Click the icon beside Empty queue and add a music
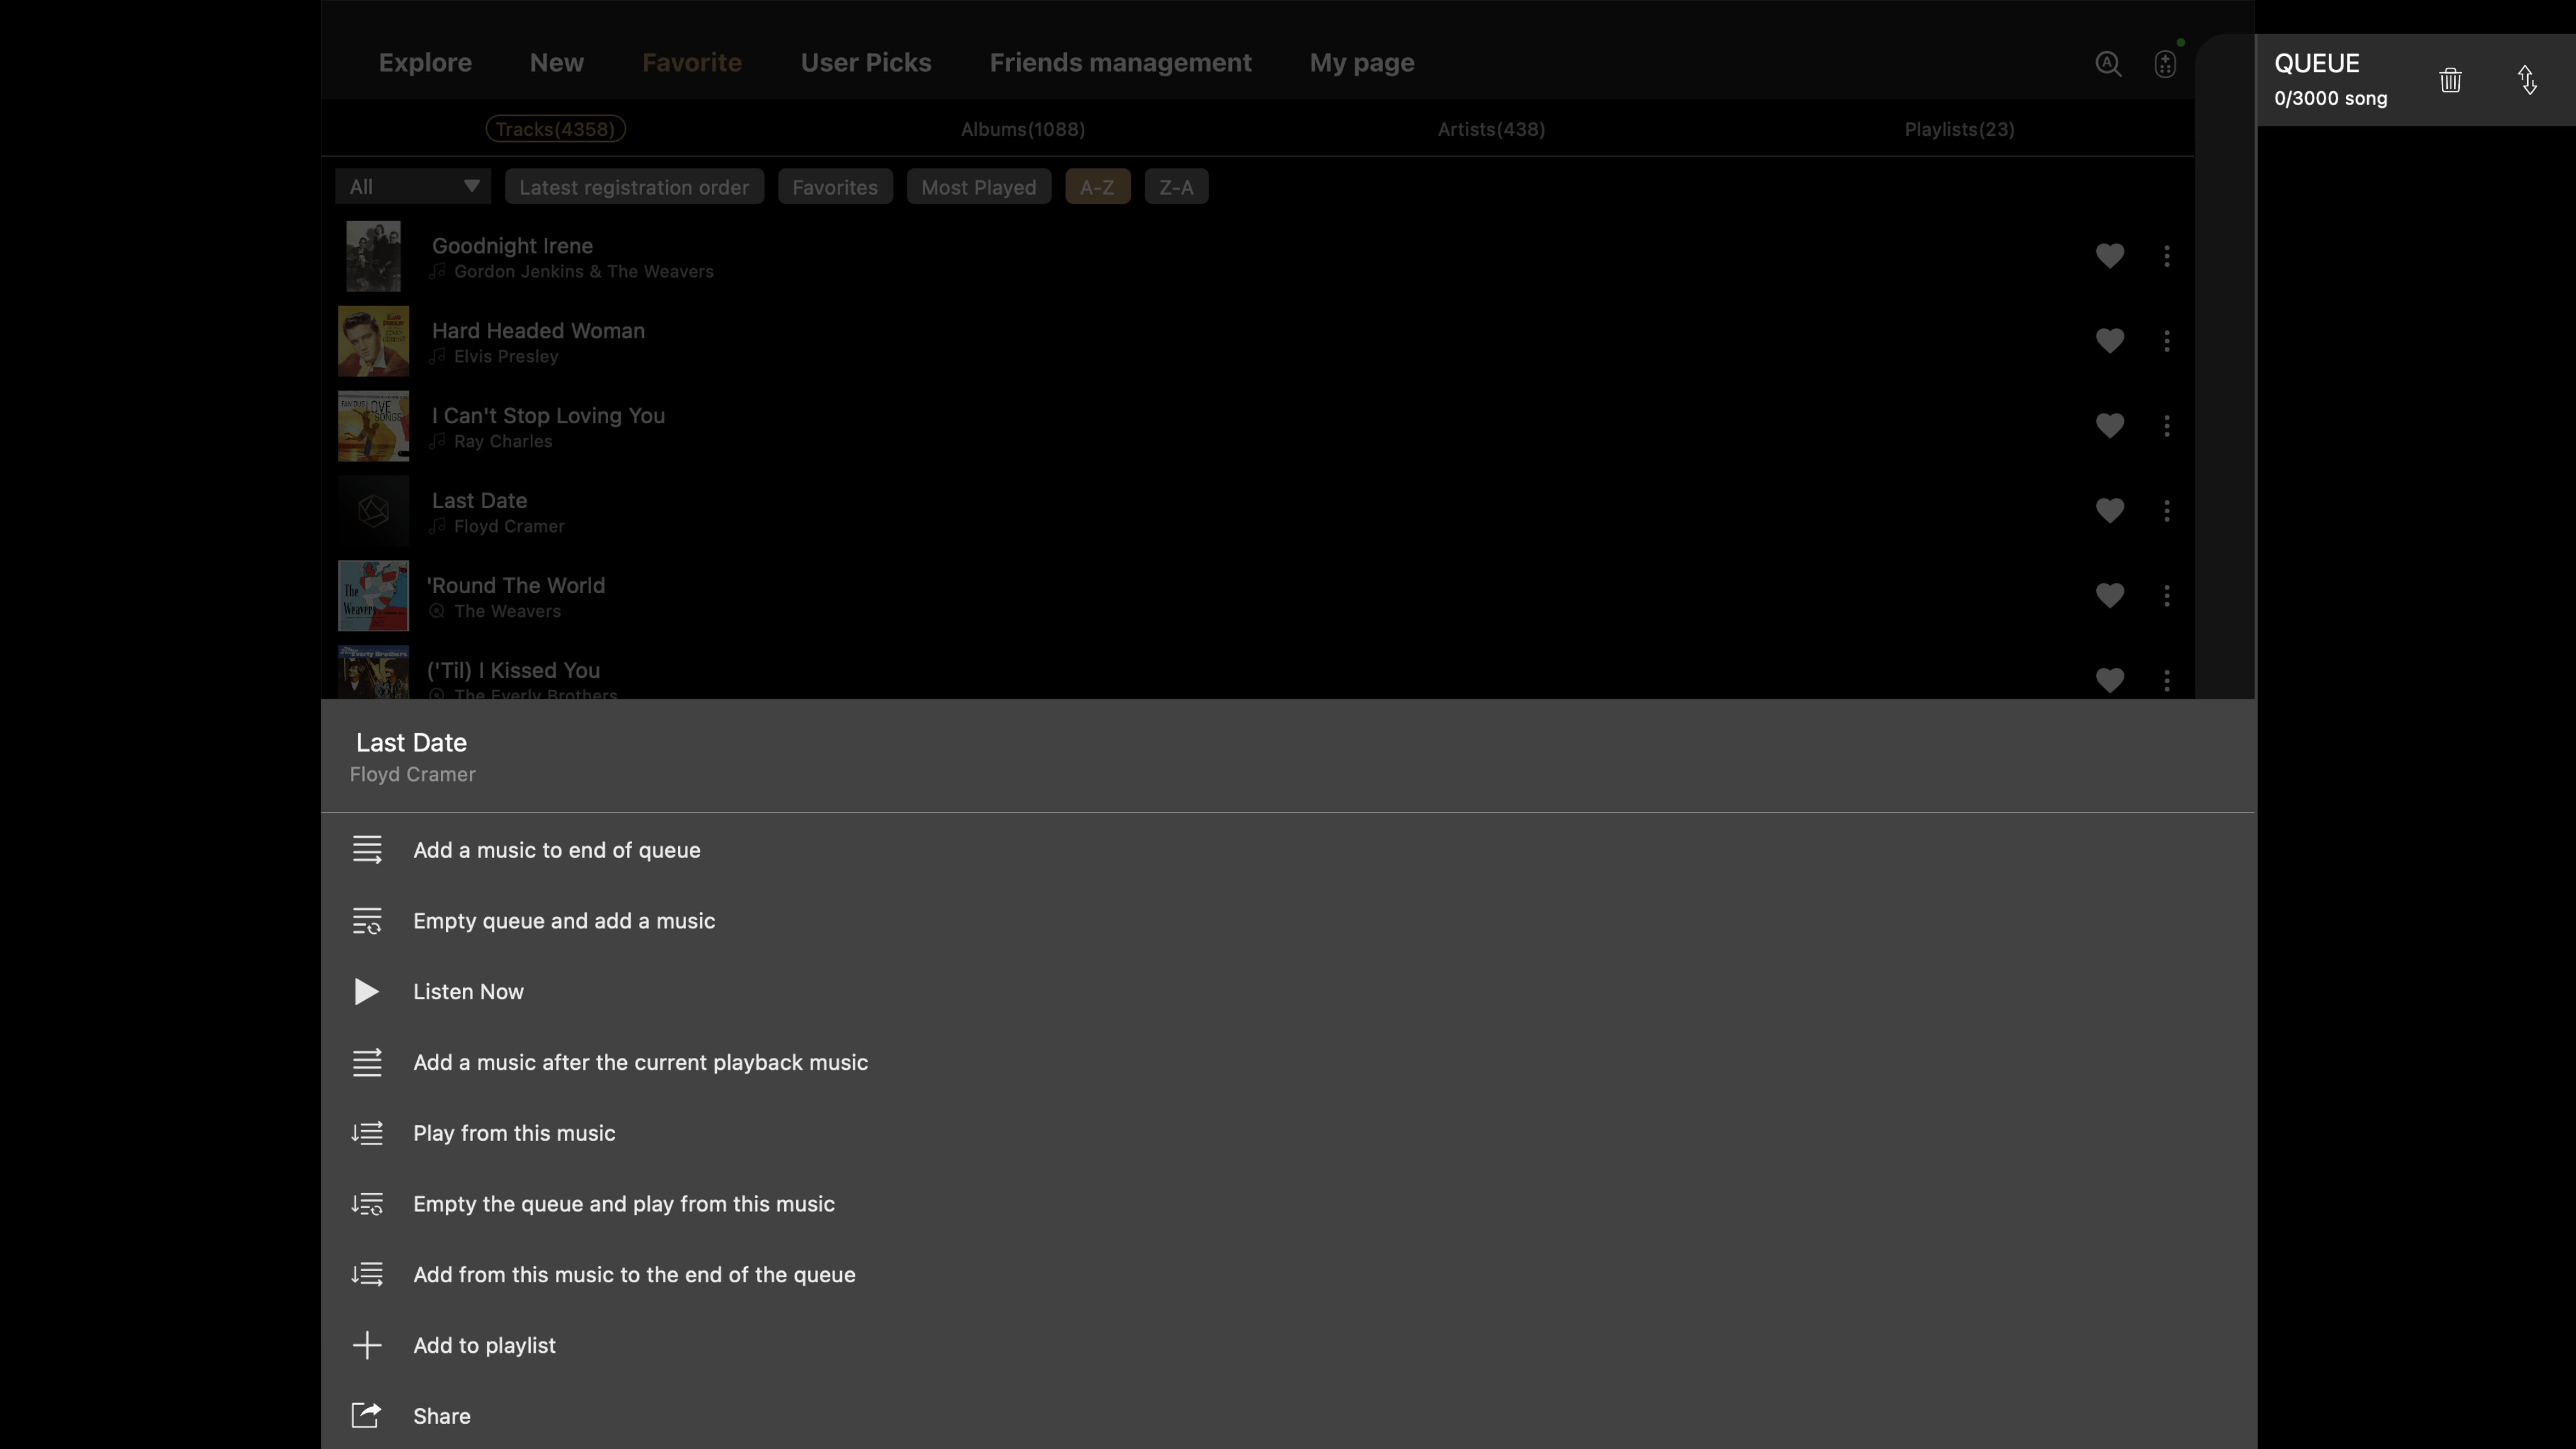Screen dimensions: 2576x1449 pos(367,921)
